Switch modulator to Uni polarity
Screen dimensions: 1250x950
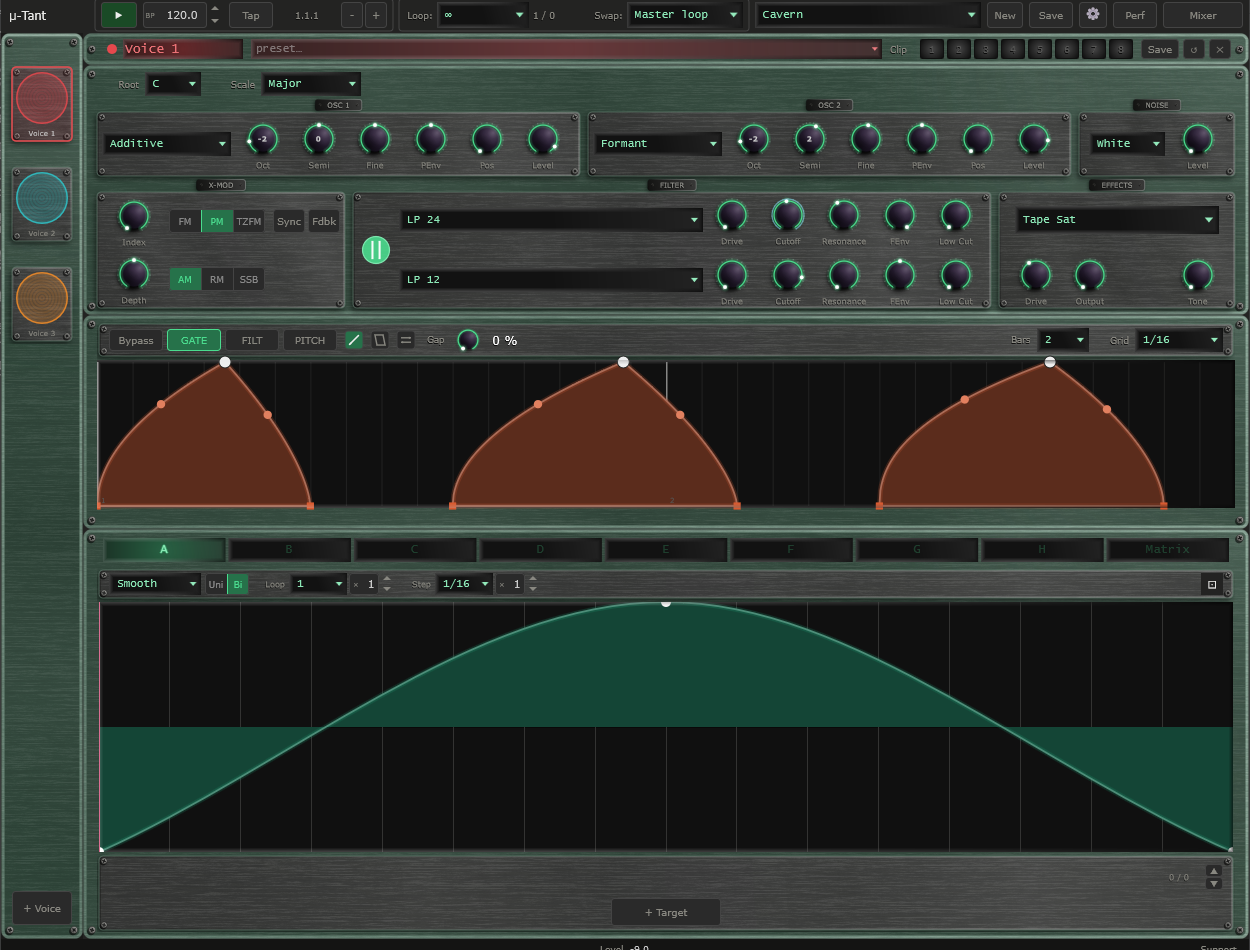click(x=216, y=584)
